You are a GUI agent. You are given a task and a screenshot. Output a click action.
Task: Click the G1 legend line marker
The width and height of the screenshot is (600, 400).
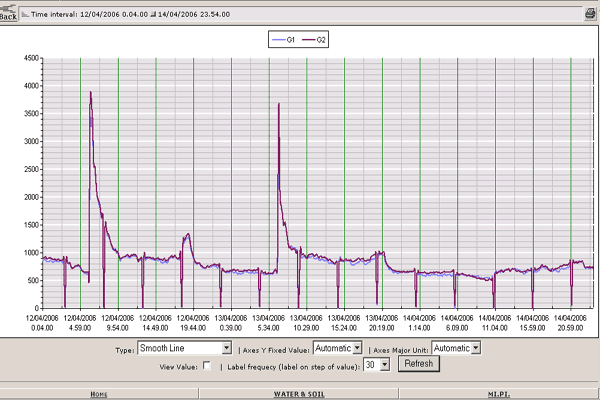pyautogui.click(x=278, y=39)
